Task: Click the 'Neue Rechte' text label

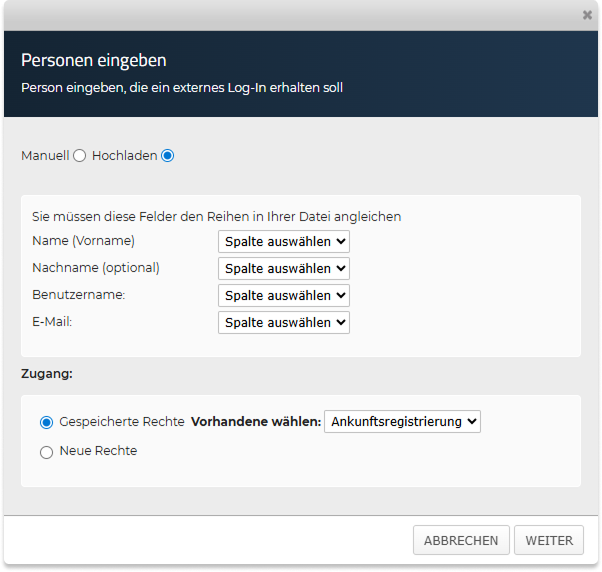Action: [98, 451]
